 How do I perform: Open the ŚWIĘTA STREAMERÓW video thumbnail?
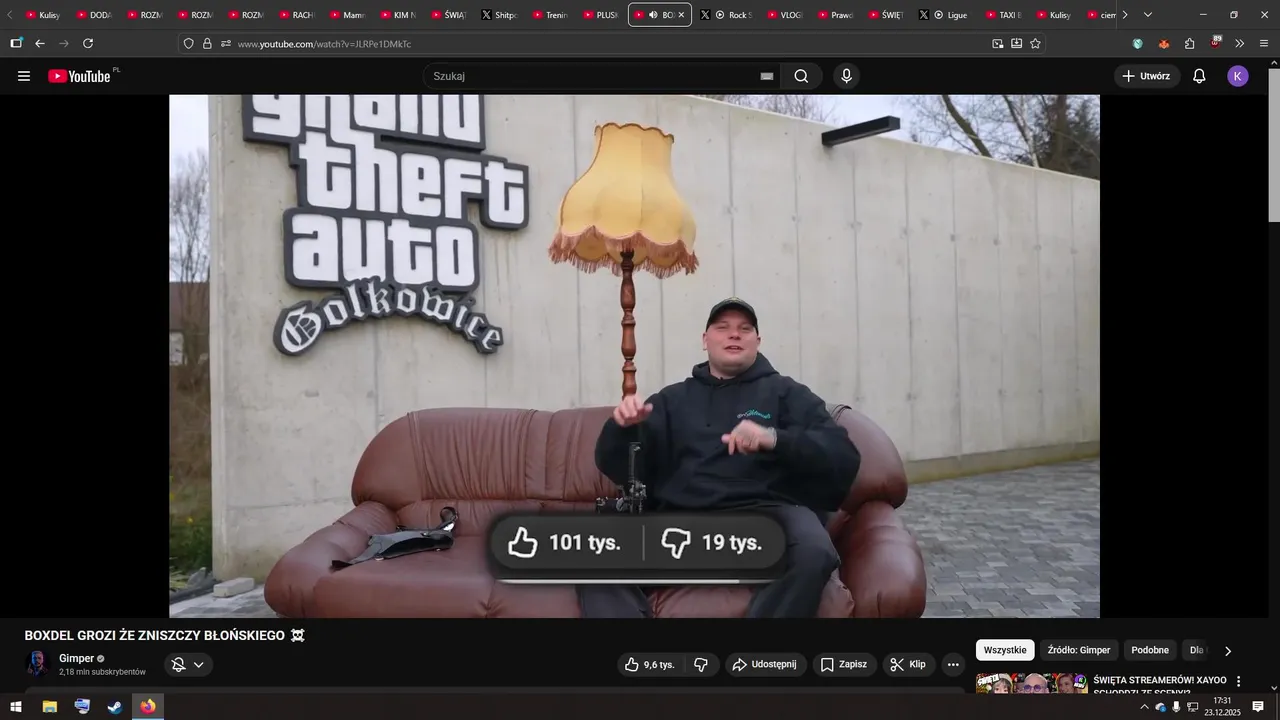pyautogui.click(x=1031, y=684)
